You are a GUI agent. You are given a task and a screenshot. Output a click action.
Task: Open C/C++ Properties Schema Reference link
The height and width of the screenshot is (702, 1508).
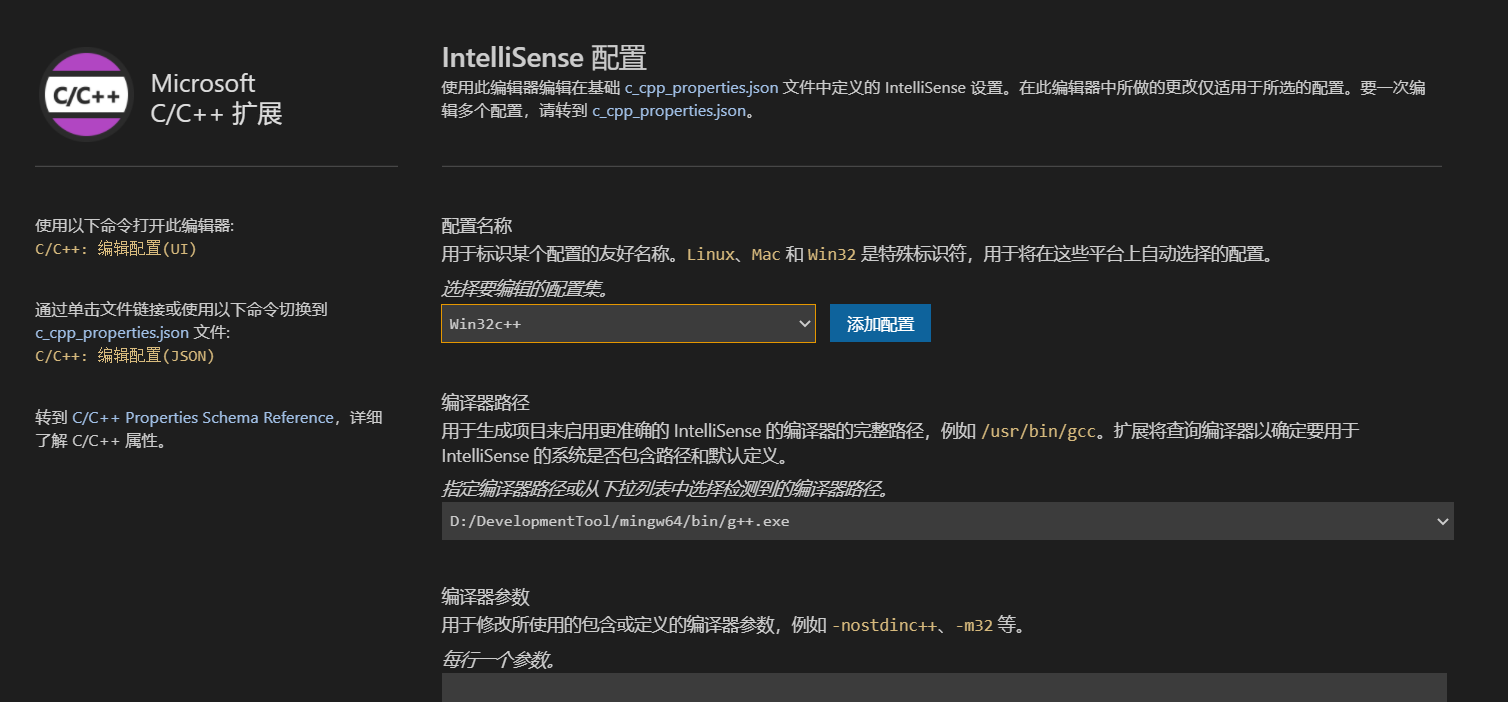(x=203, y=417)
